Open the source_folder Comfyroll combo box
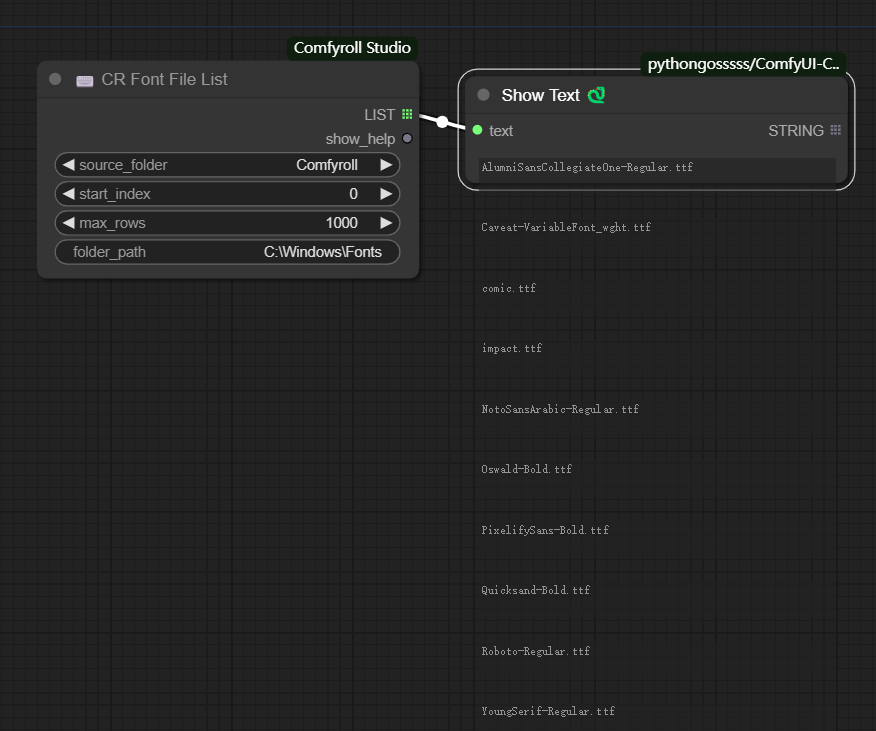Screen dimensions: 876x731 [228, 165]
